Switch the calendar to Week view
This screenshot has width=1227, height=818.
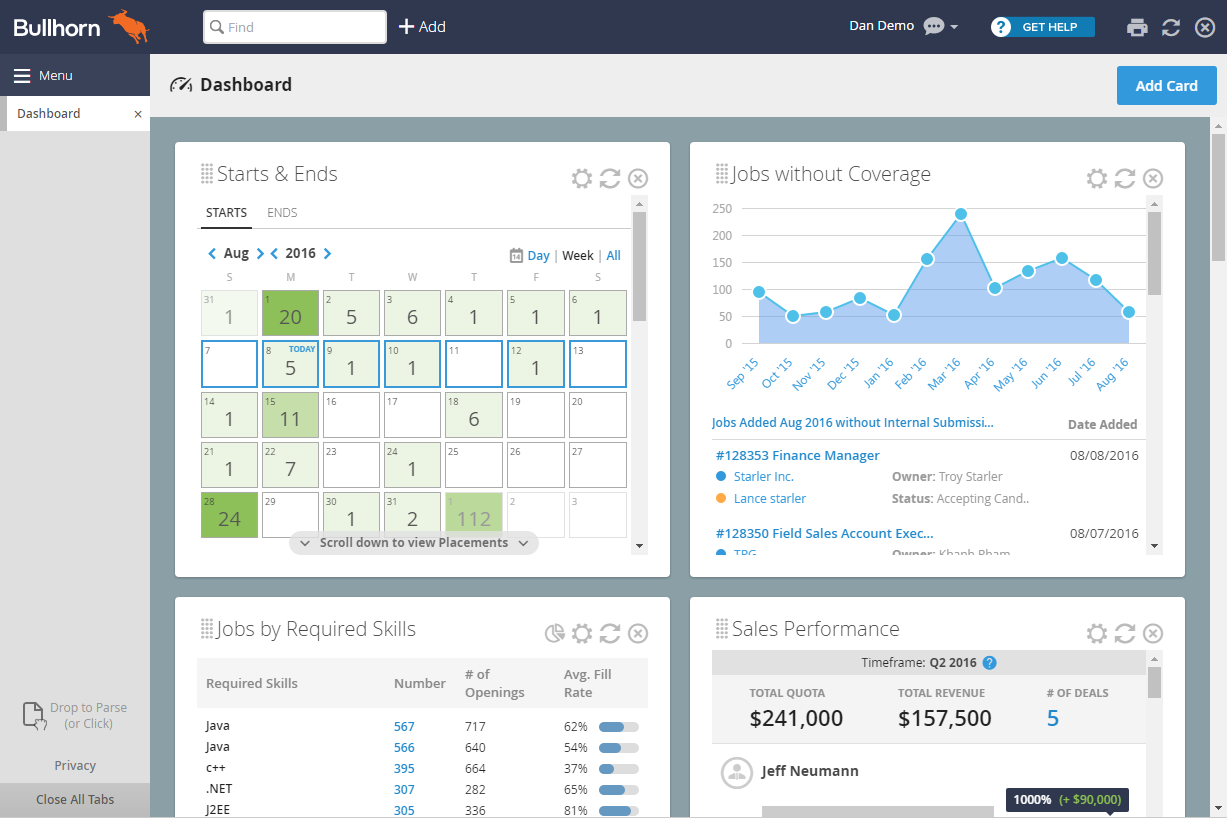click(x=578, y=255)
